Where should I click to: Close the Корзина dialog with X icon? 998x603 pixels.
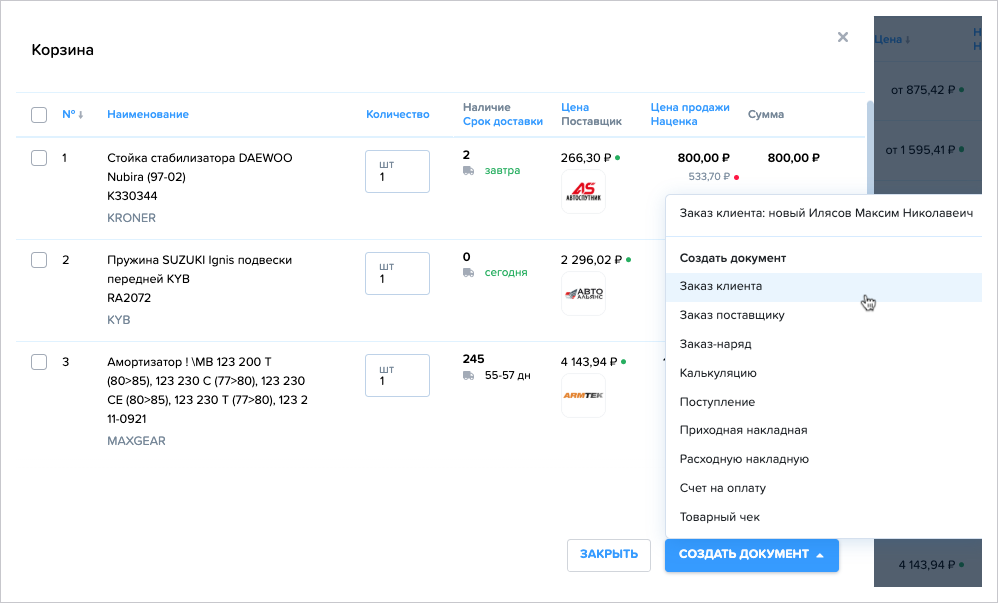coord(843,37)
